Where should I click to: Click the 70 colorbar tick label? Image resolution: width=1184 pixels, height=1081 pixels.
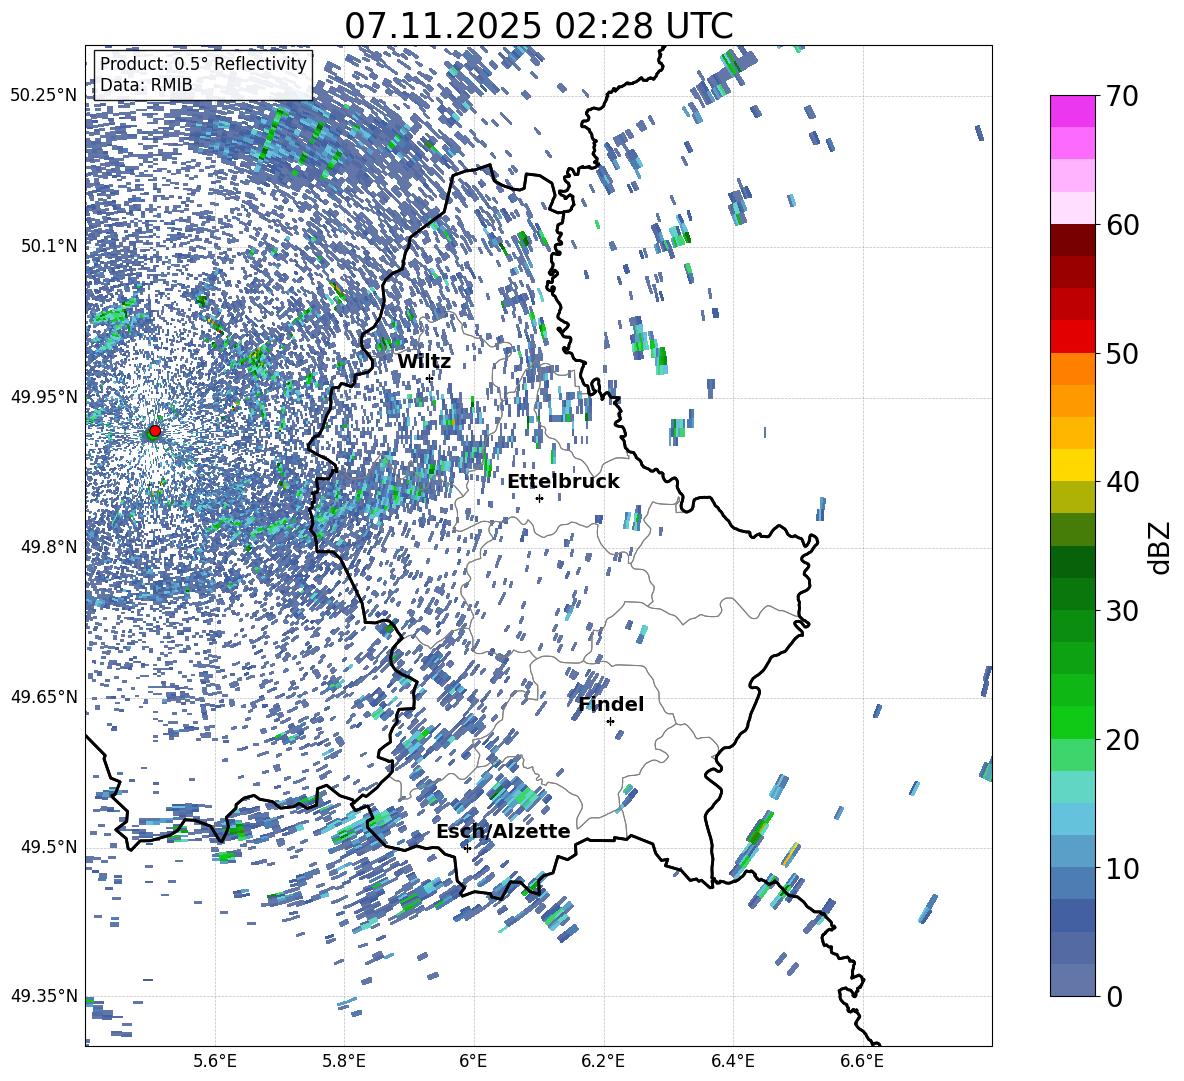(1123, 97)
